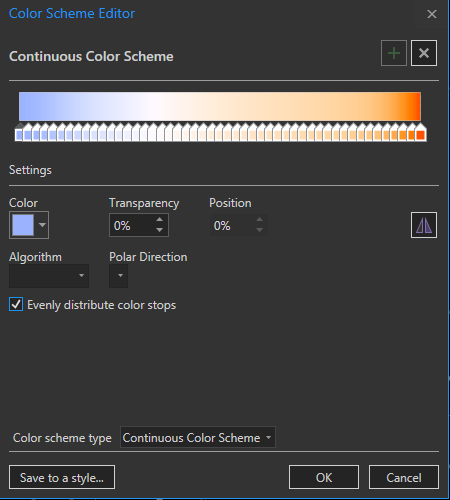
Task: Select the last dark orange color stop
Action: (421, 133)
